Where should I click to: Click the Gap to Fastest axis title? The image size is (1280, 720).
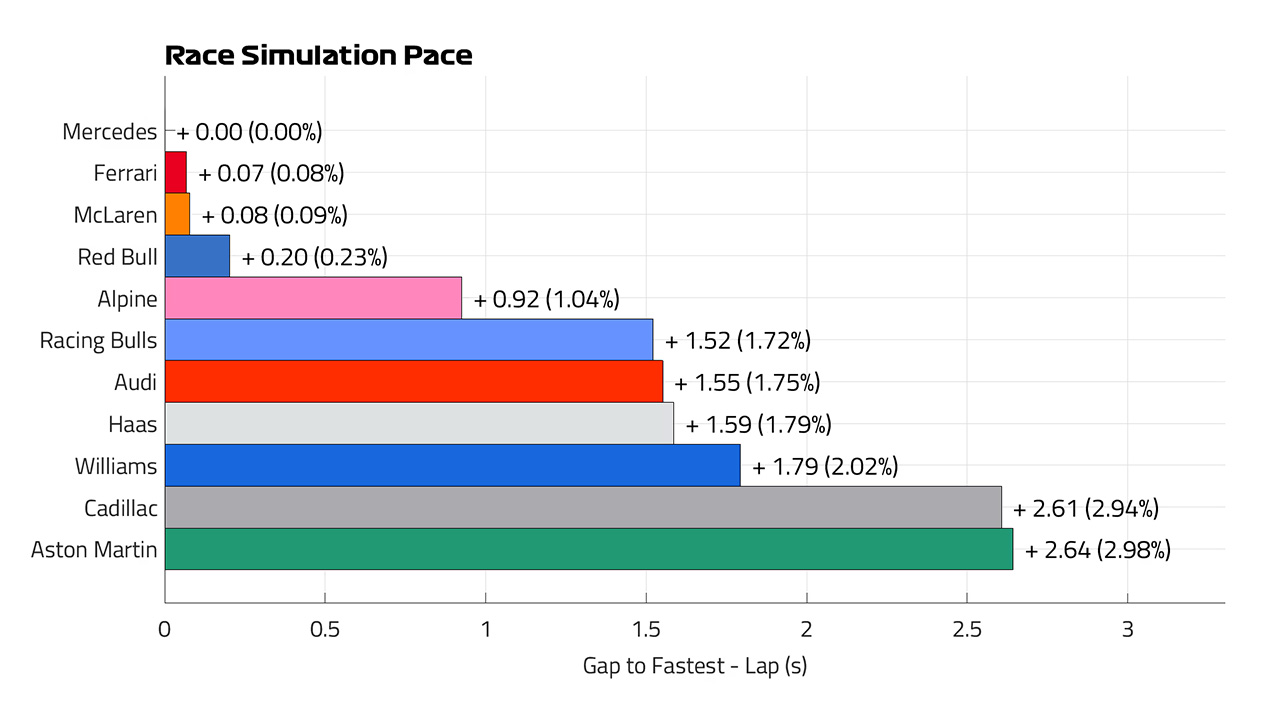point(695,665)
